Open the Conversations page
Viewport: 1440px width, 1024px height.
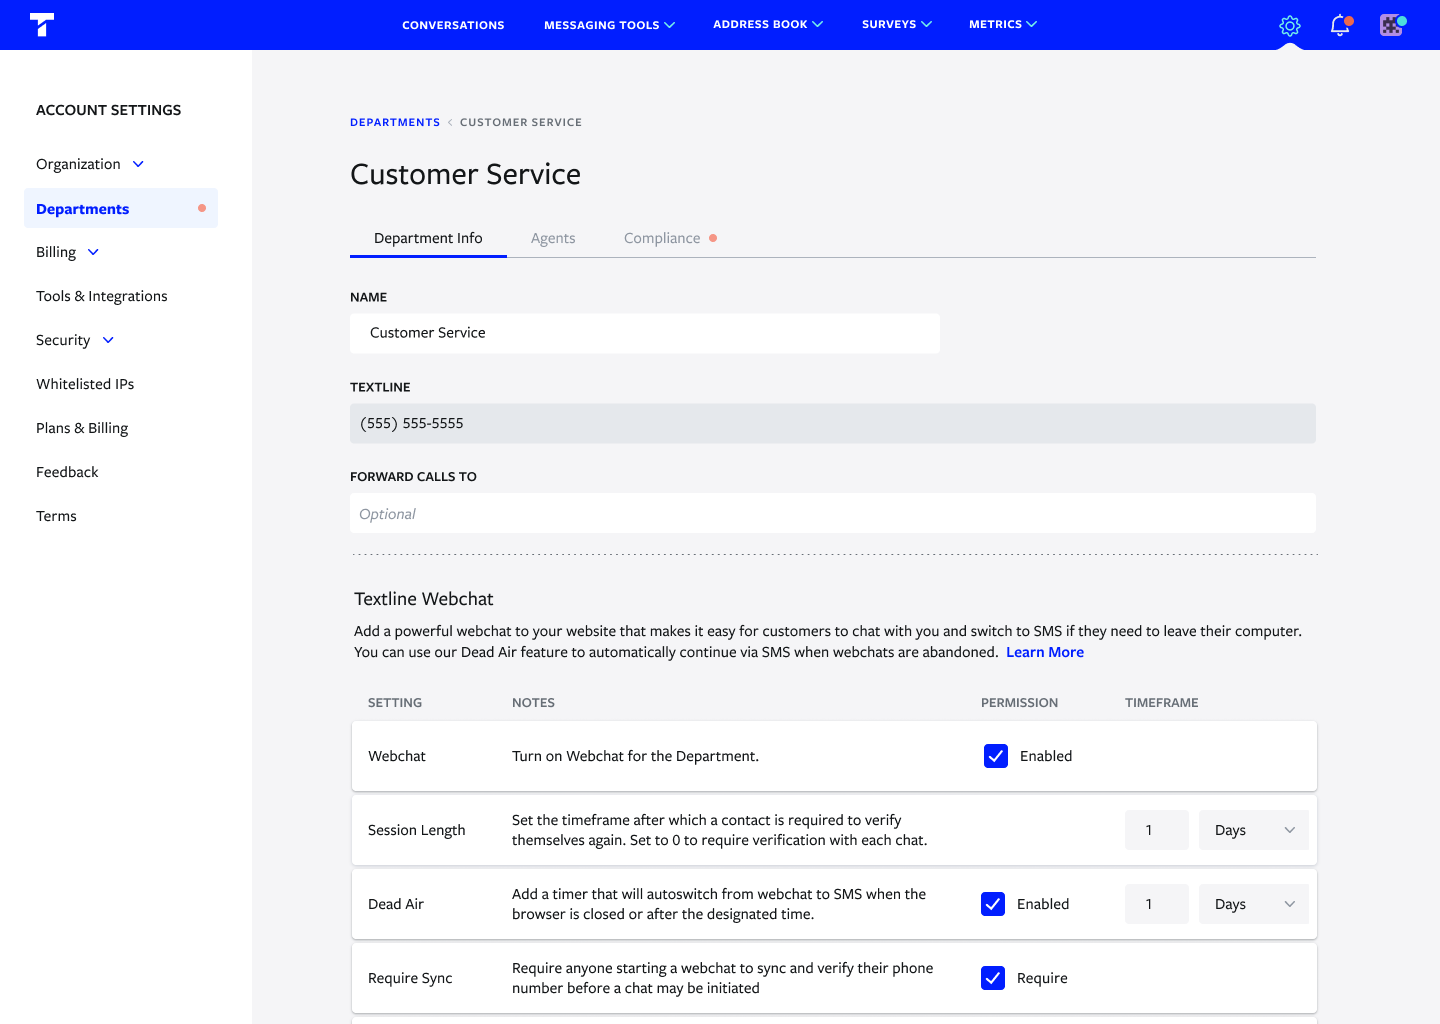(453, 25)
